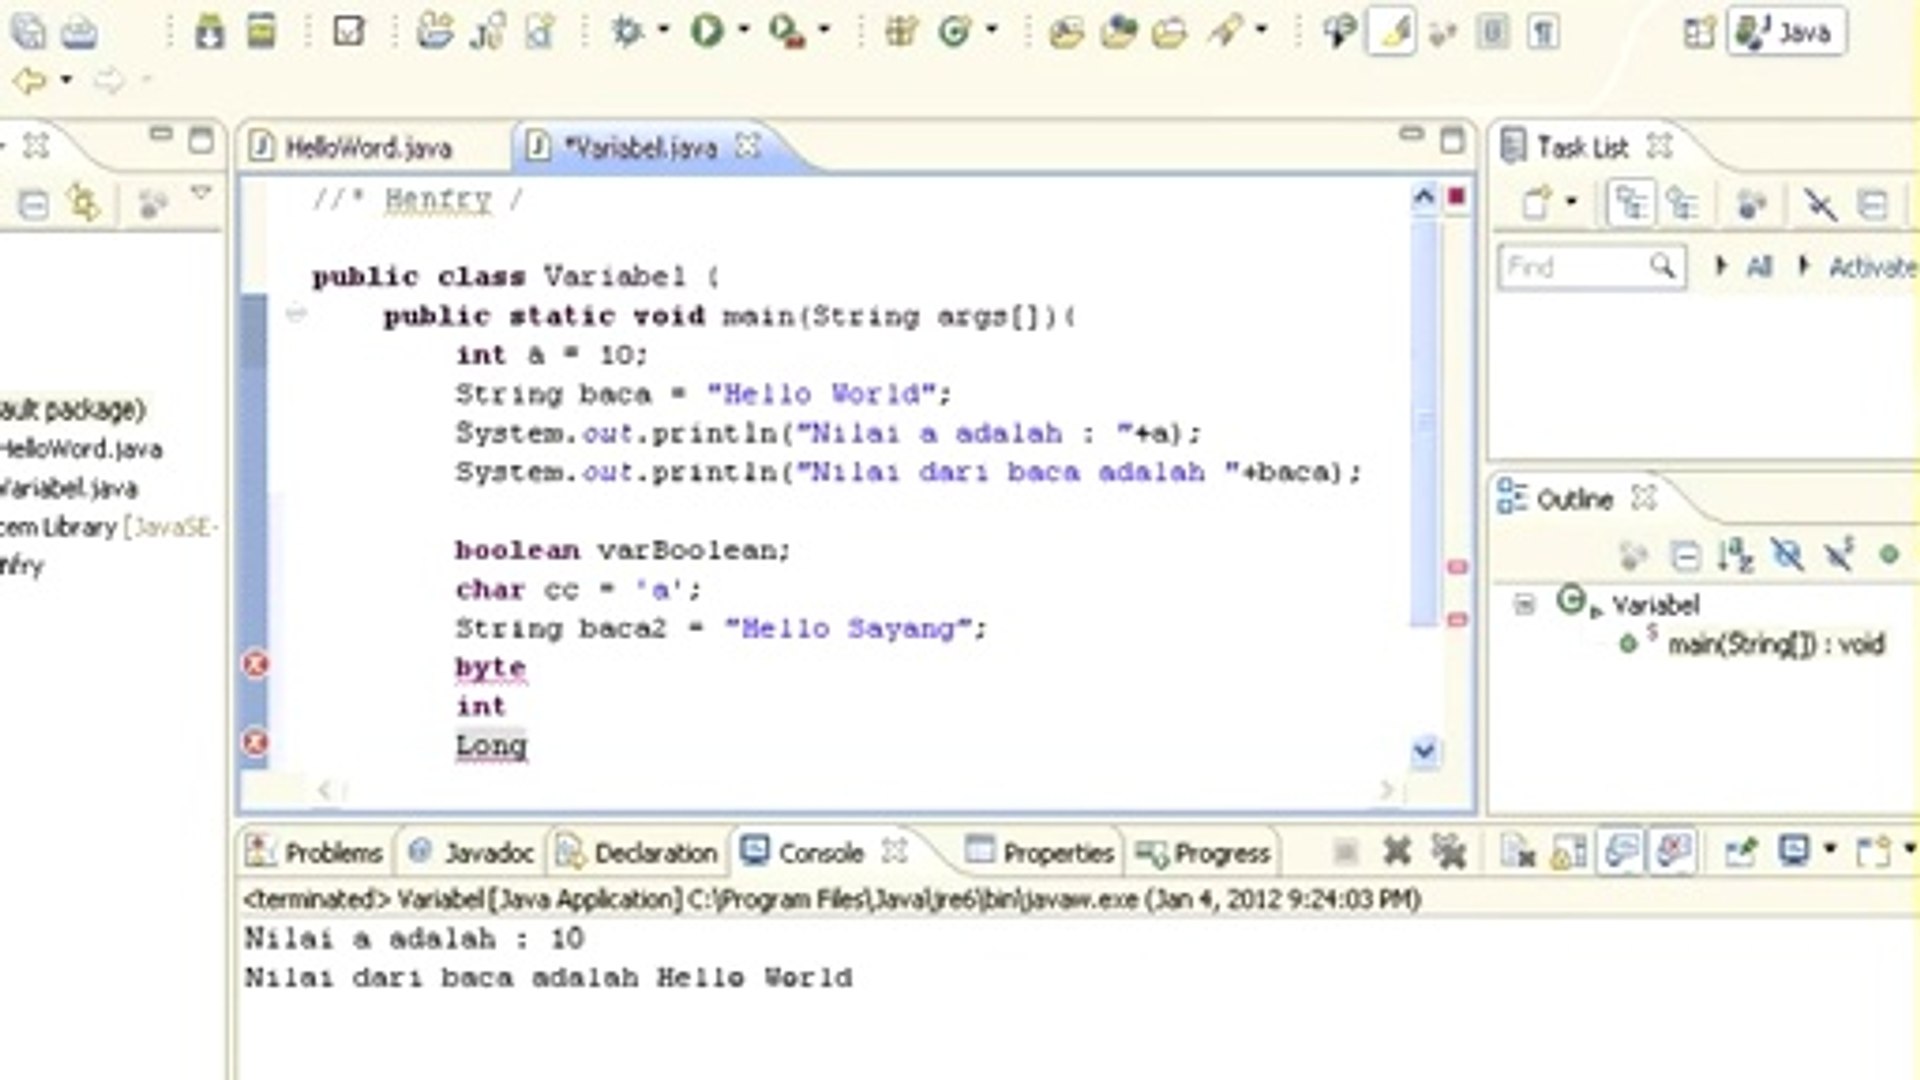Screen dimensions: 1920x1080
Task: Toggle Mark Occurrences highlighting
Action: [1393, 33]
